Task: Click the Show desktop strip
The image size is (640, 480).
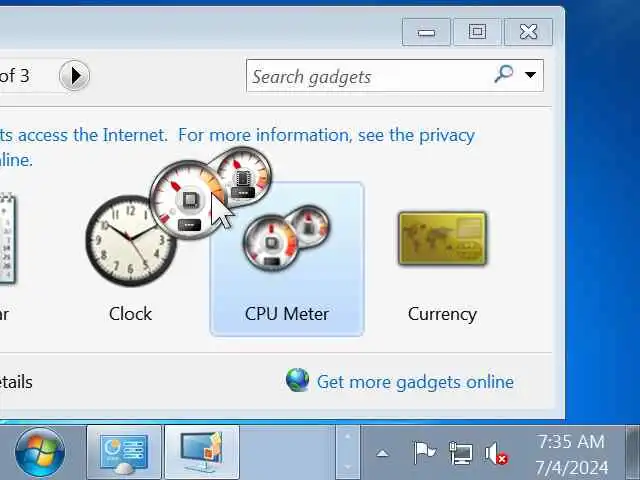Action: pos(633,452)
